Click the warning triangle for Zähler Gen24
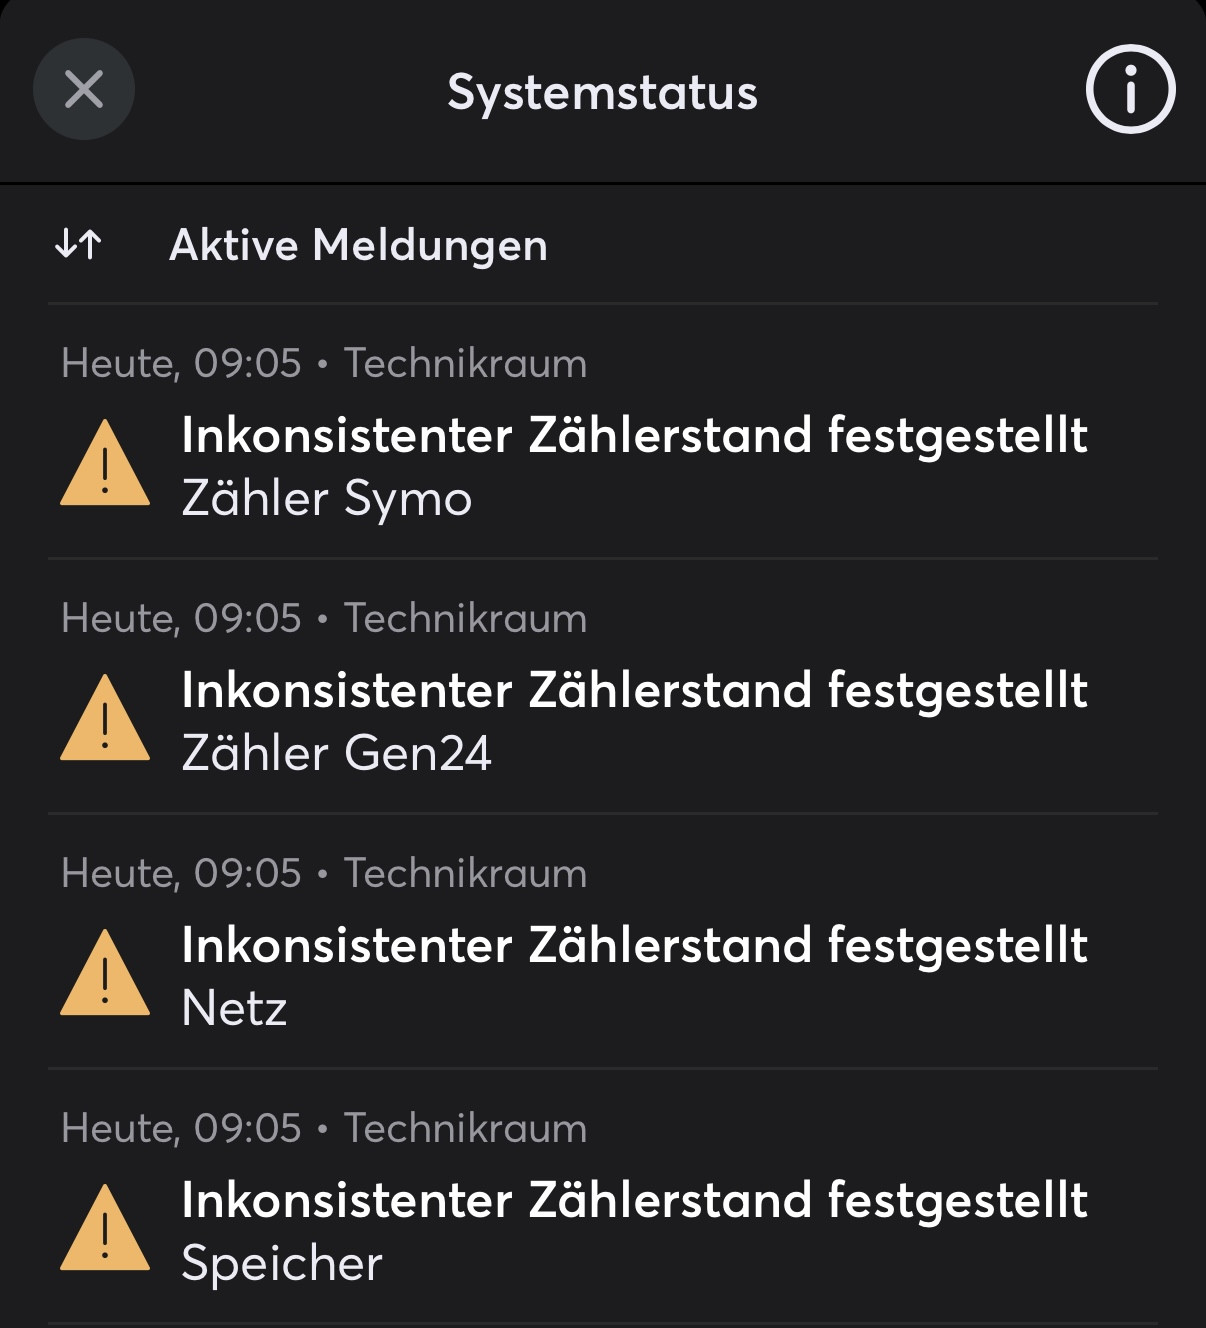This screenshot has height=1328, width=1206. [x=105, y=720]
